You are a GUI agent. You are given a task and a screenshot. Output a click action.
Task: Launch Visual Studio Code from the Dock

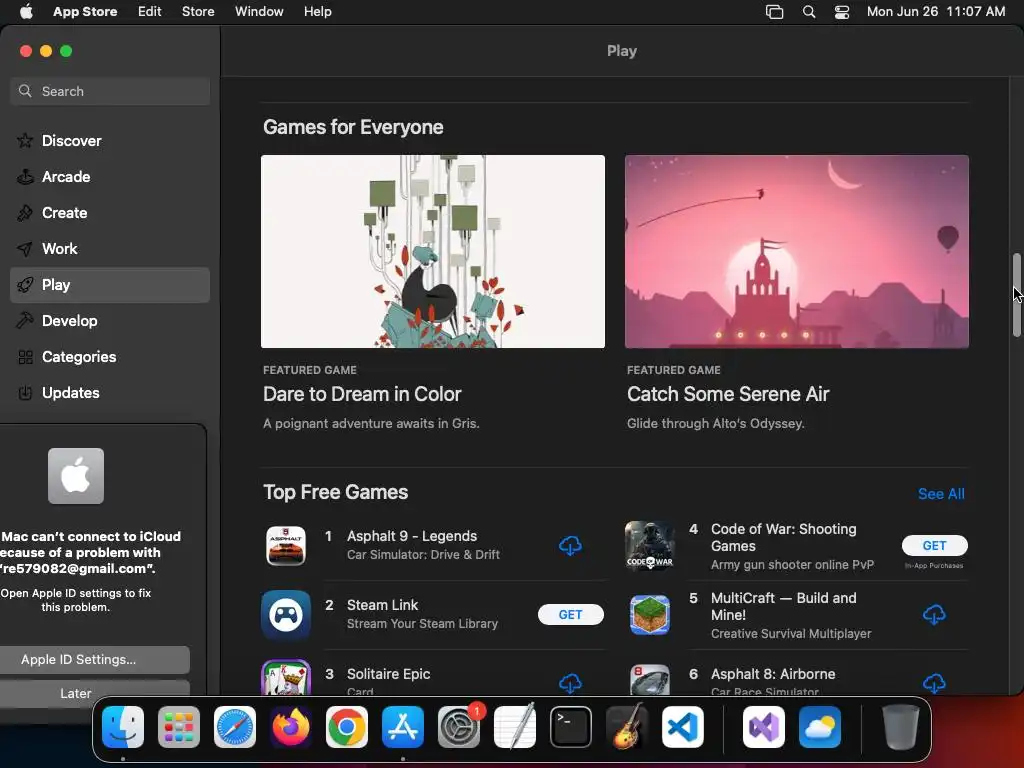682,727
